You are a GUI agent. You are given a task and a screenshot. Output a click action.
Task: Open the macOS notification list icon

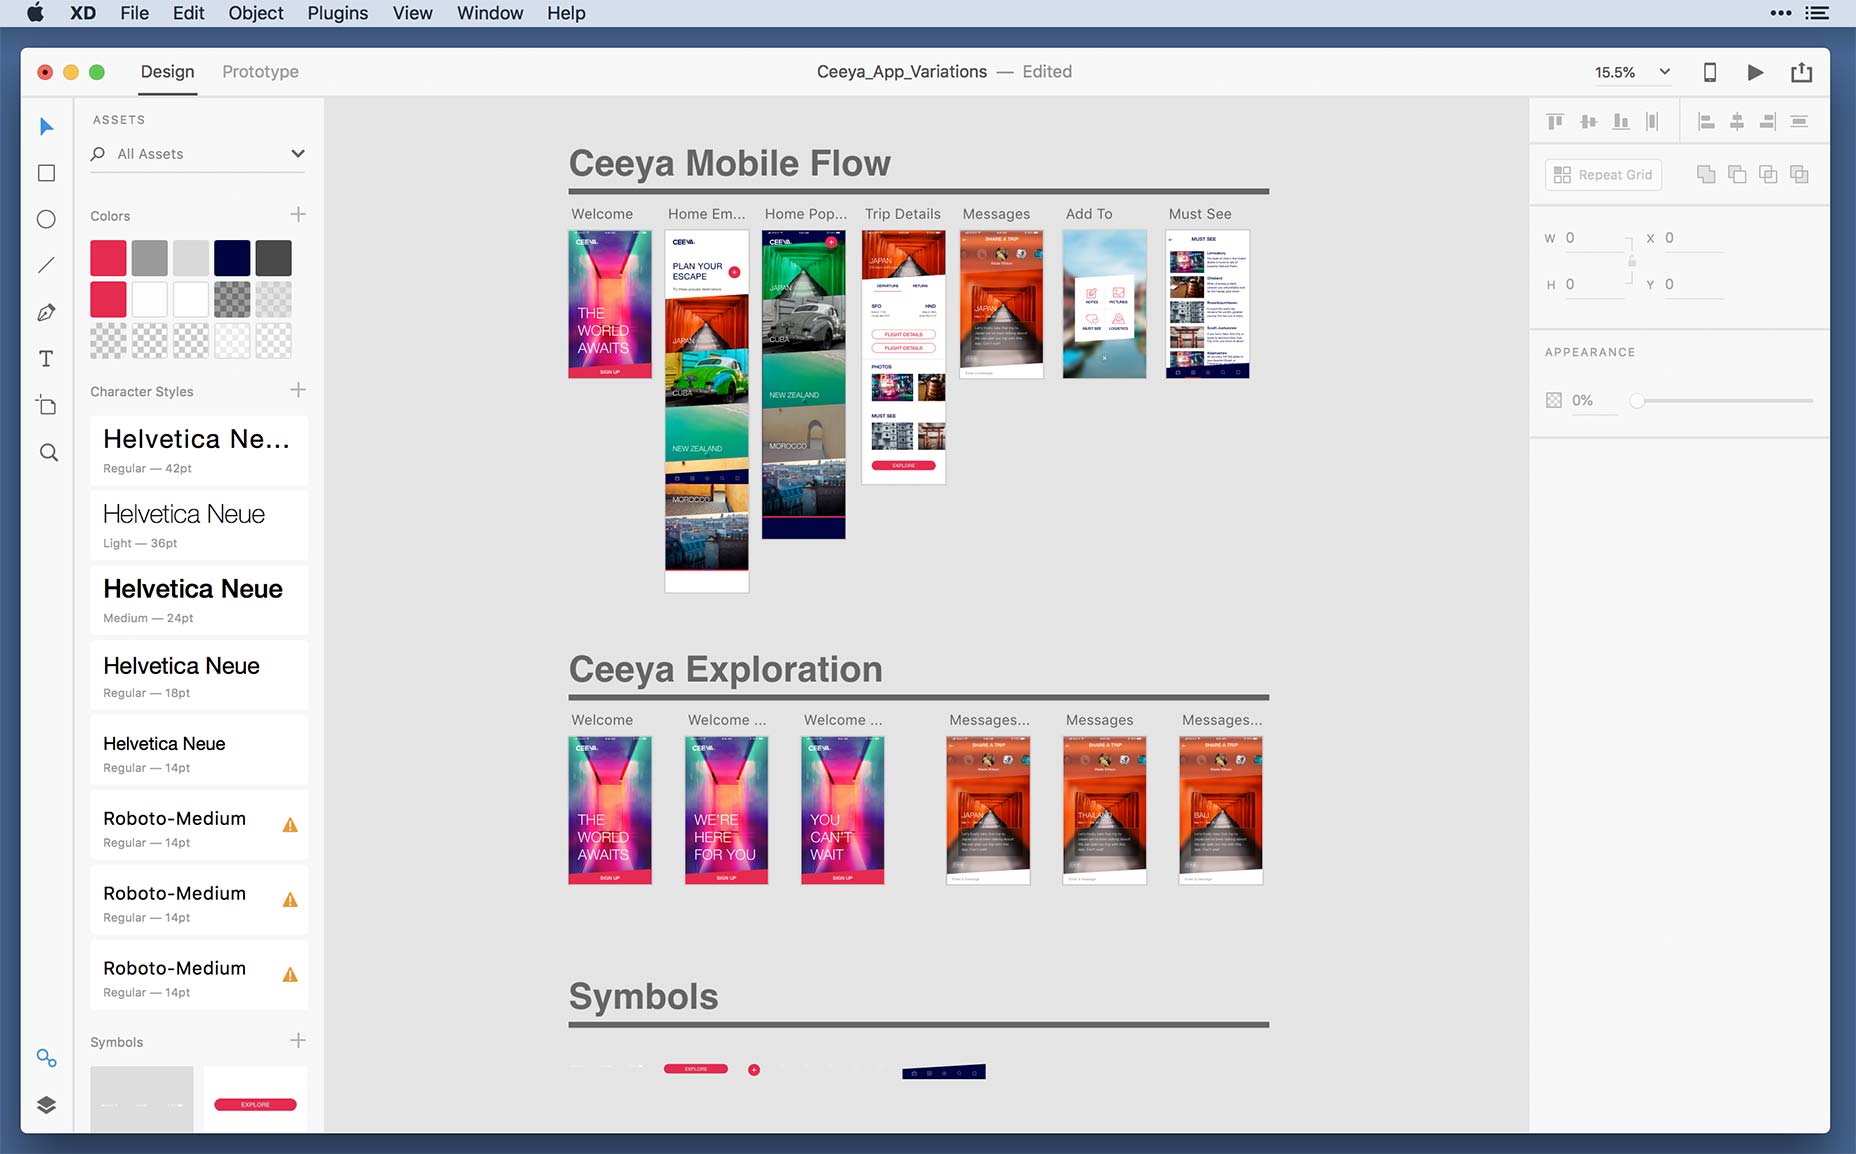1817,13
